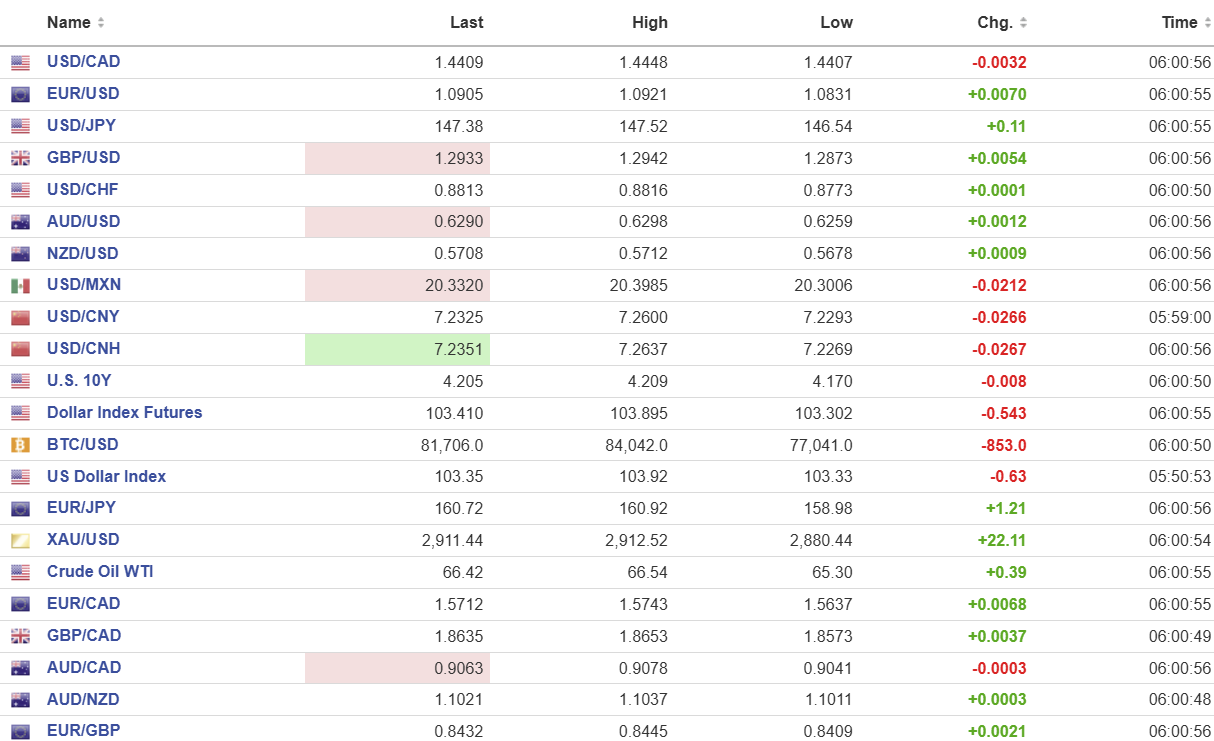Click the Bitcoin icon beside BTC/USD

click(x=20, y=445)
